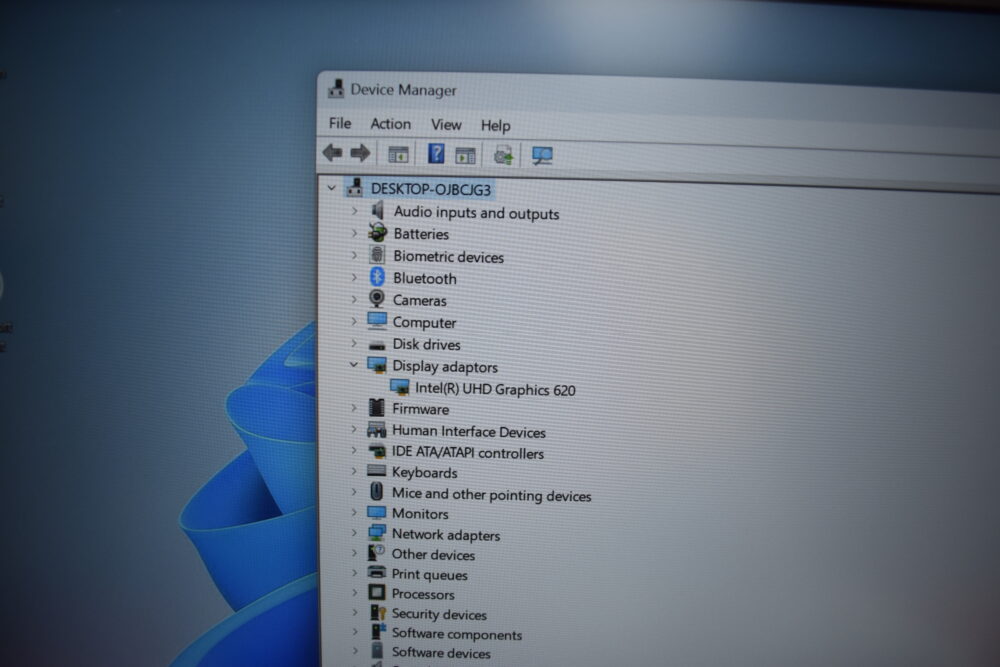
Task: Click the Human Interface Devices icon
Action: pyautogui.click(x=376, y=429)
